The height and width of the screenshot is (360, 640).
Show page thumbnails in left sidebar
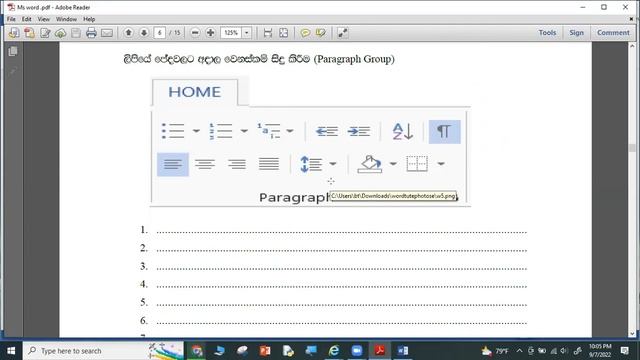click(x=13, y=51)
